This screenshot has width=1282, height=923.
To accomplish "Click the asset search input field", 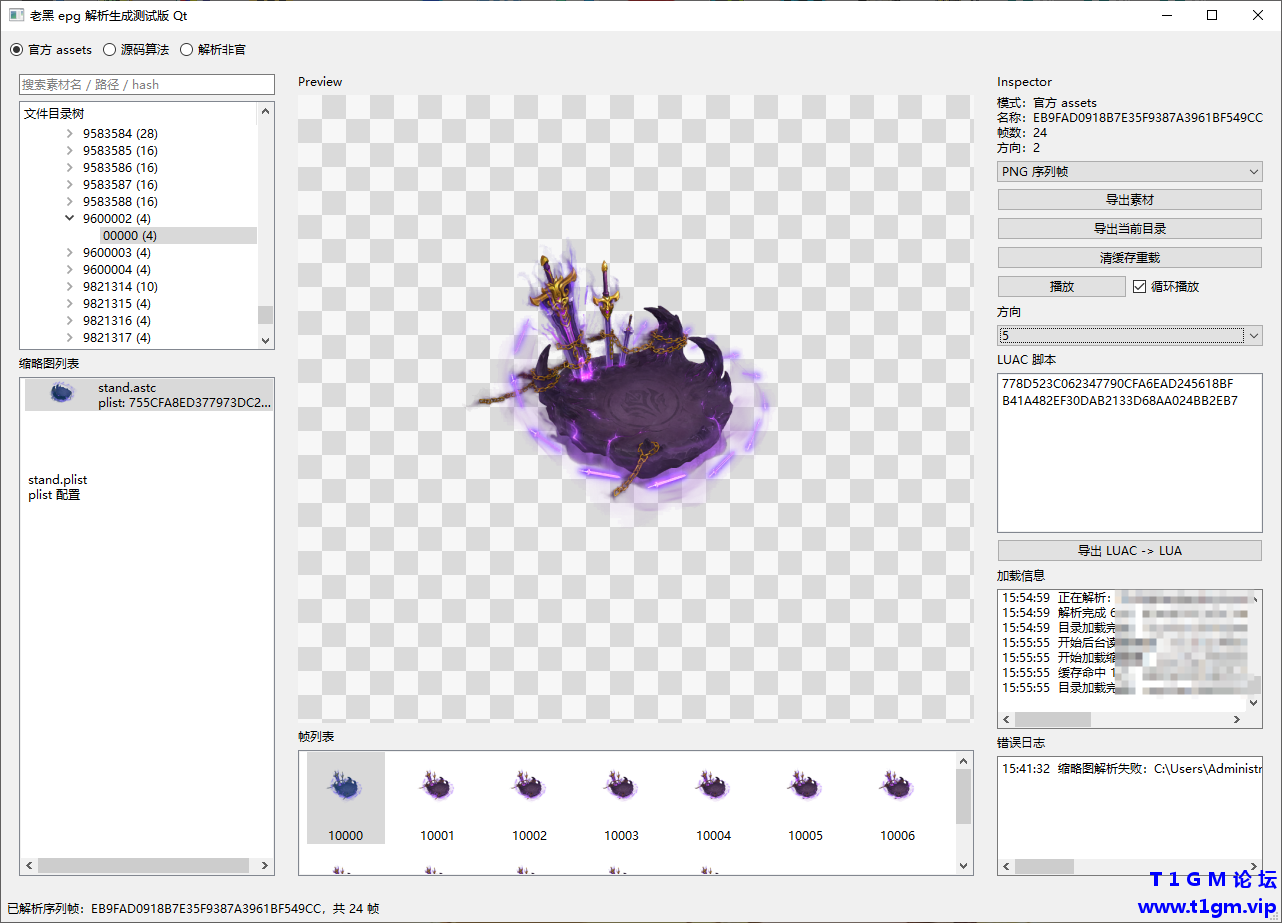I will tap(147, 85).
